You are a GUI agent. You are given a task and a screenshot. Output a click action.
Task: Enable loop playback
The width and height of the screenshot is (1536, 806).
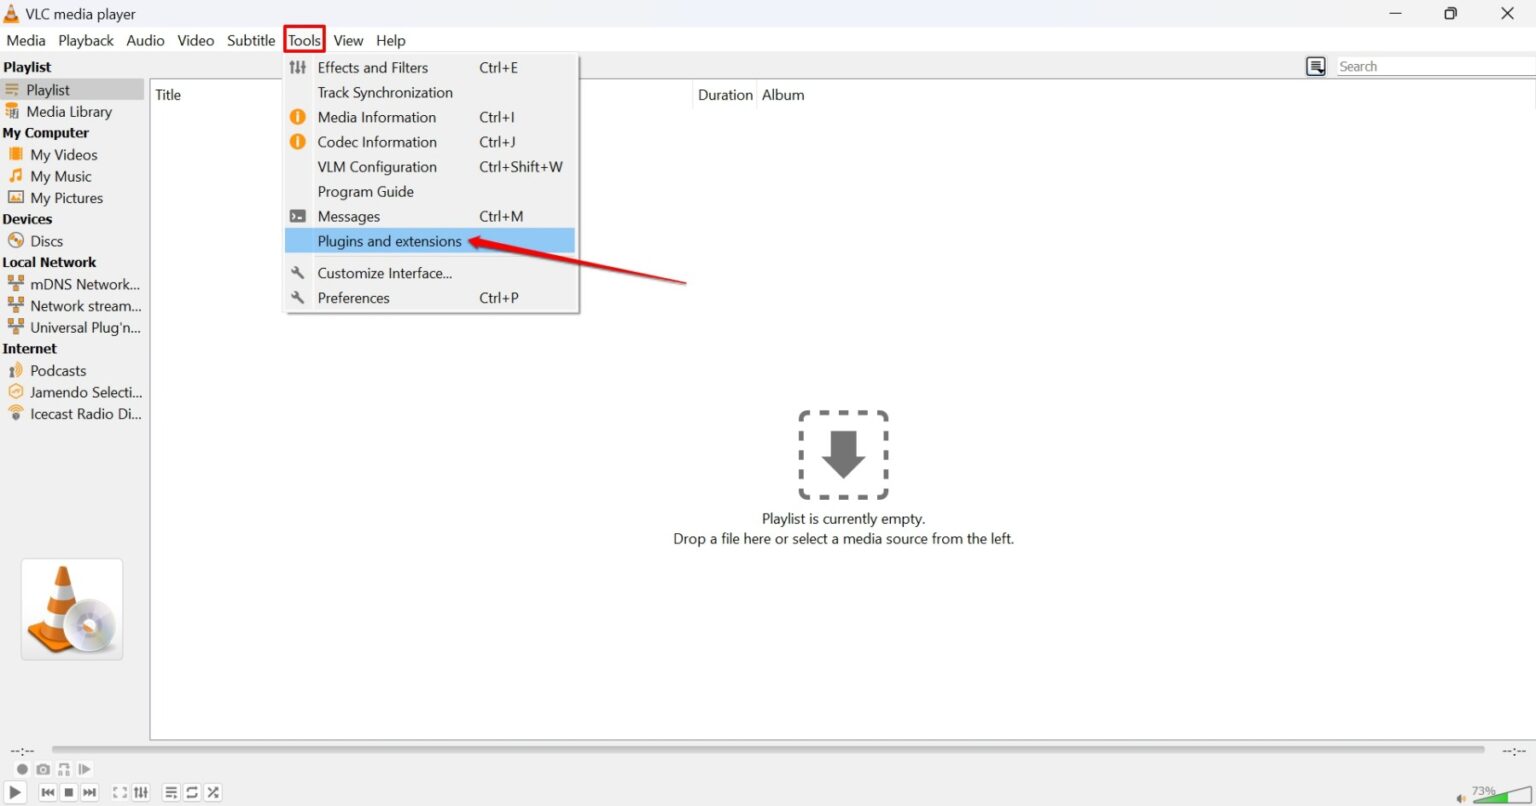pos(191,792)
